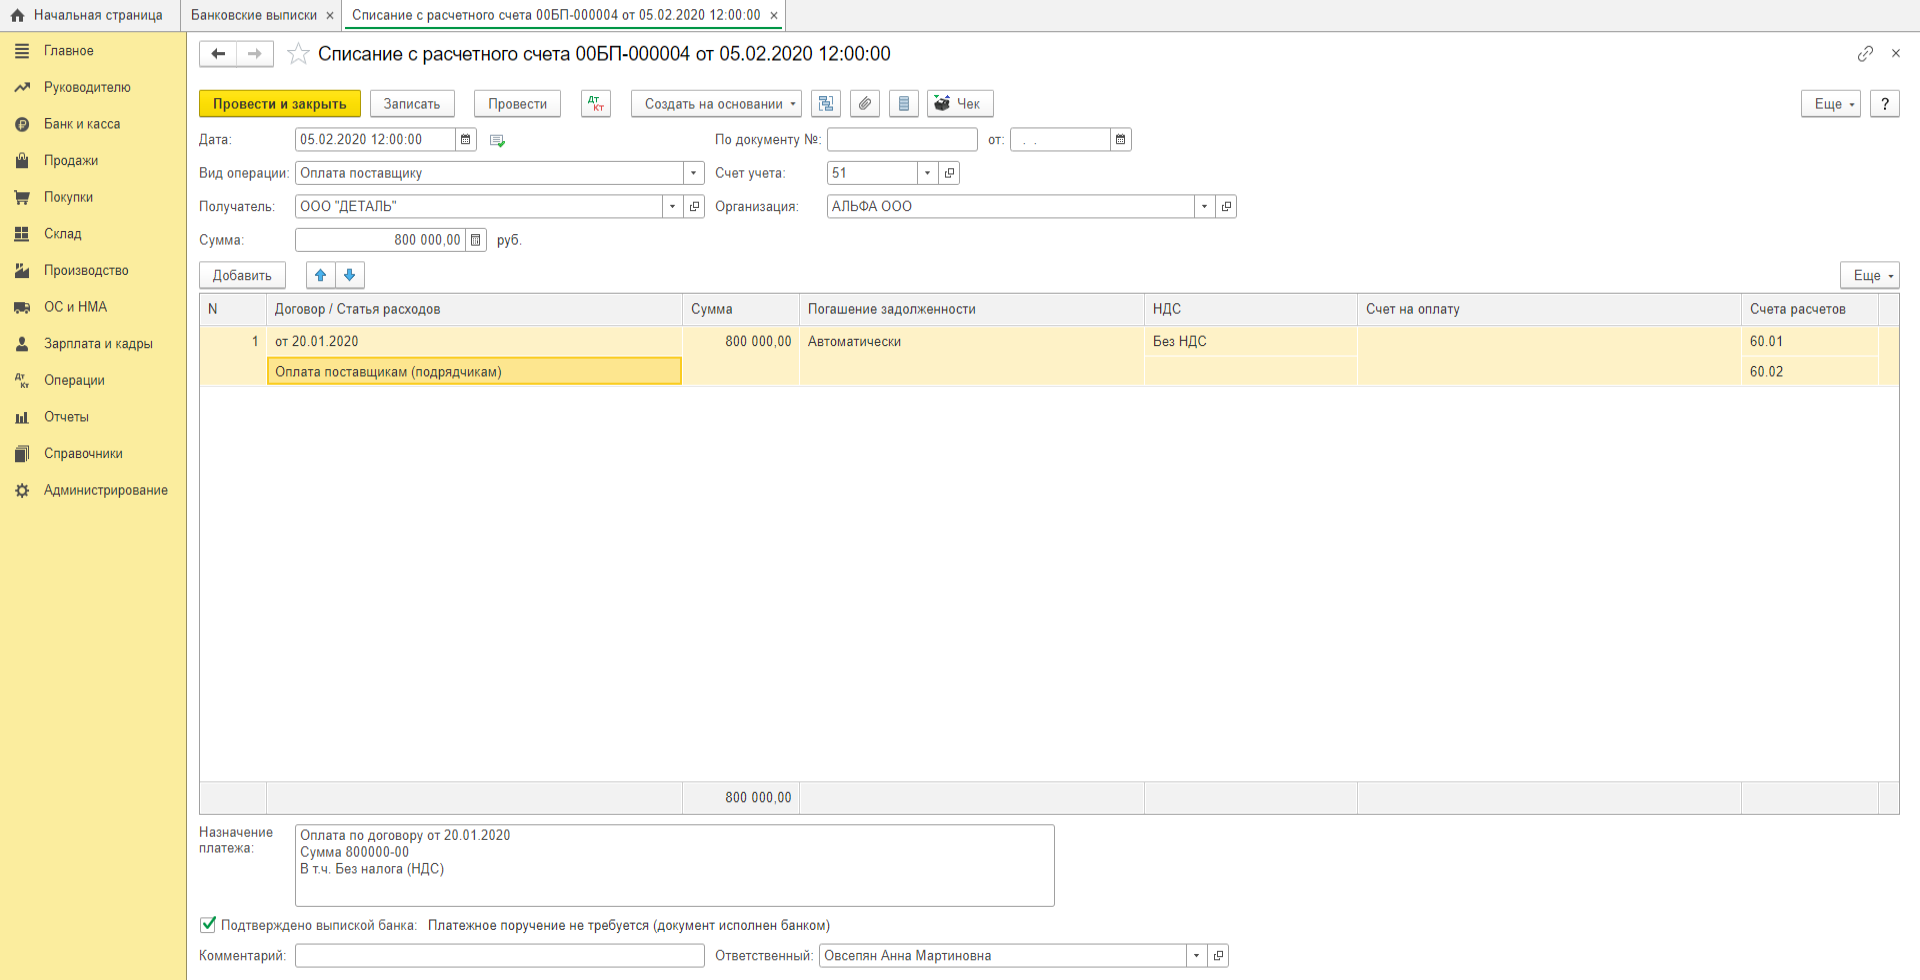The width and height of the screenshot is (1920, 980).
Task: Click Записать button
Action: pyautogui.click(x=412, y=104)
